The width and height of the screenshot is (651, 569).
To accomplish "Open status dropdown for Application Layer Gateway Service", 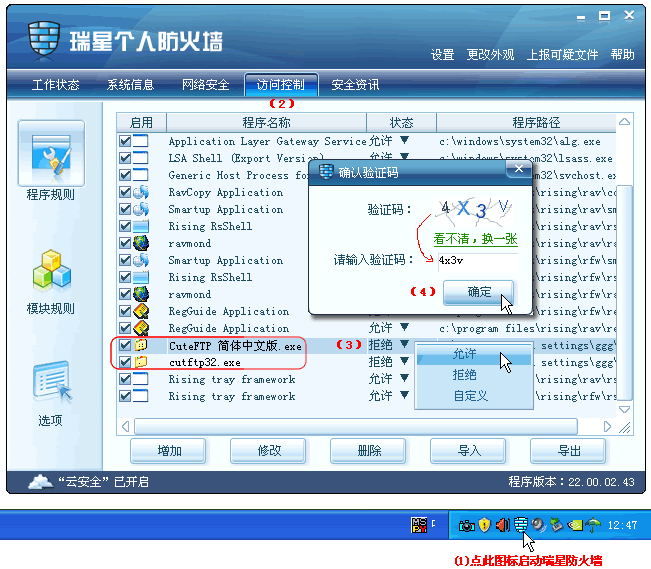I will click(x=405, y=140).
